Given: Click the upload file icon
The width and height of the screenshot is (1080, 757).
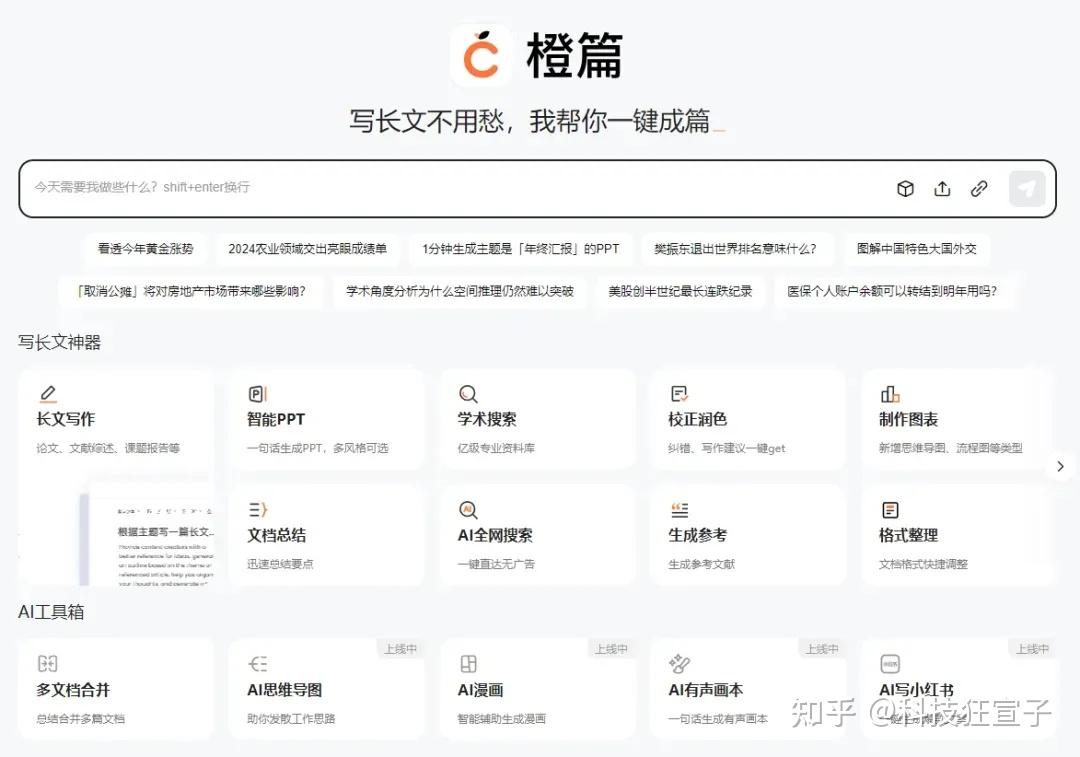Looking at the screenshot, I should point(942,189).
